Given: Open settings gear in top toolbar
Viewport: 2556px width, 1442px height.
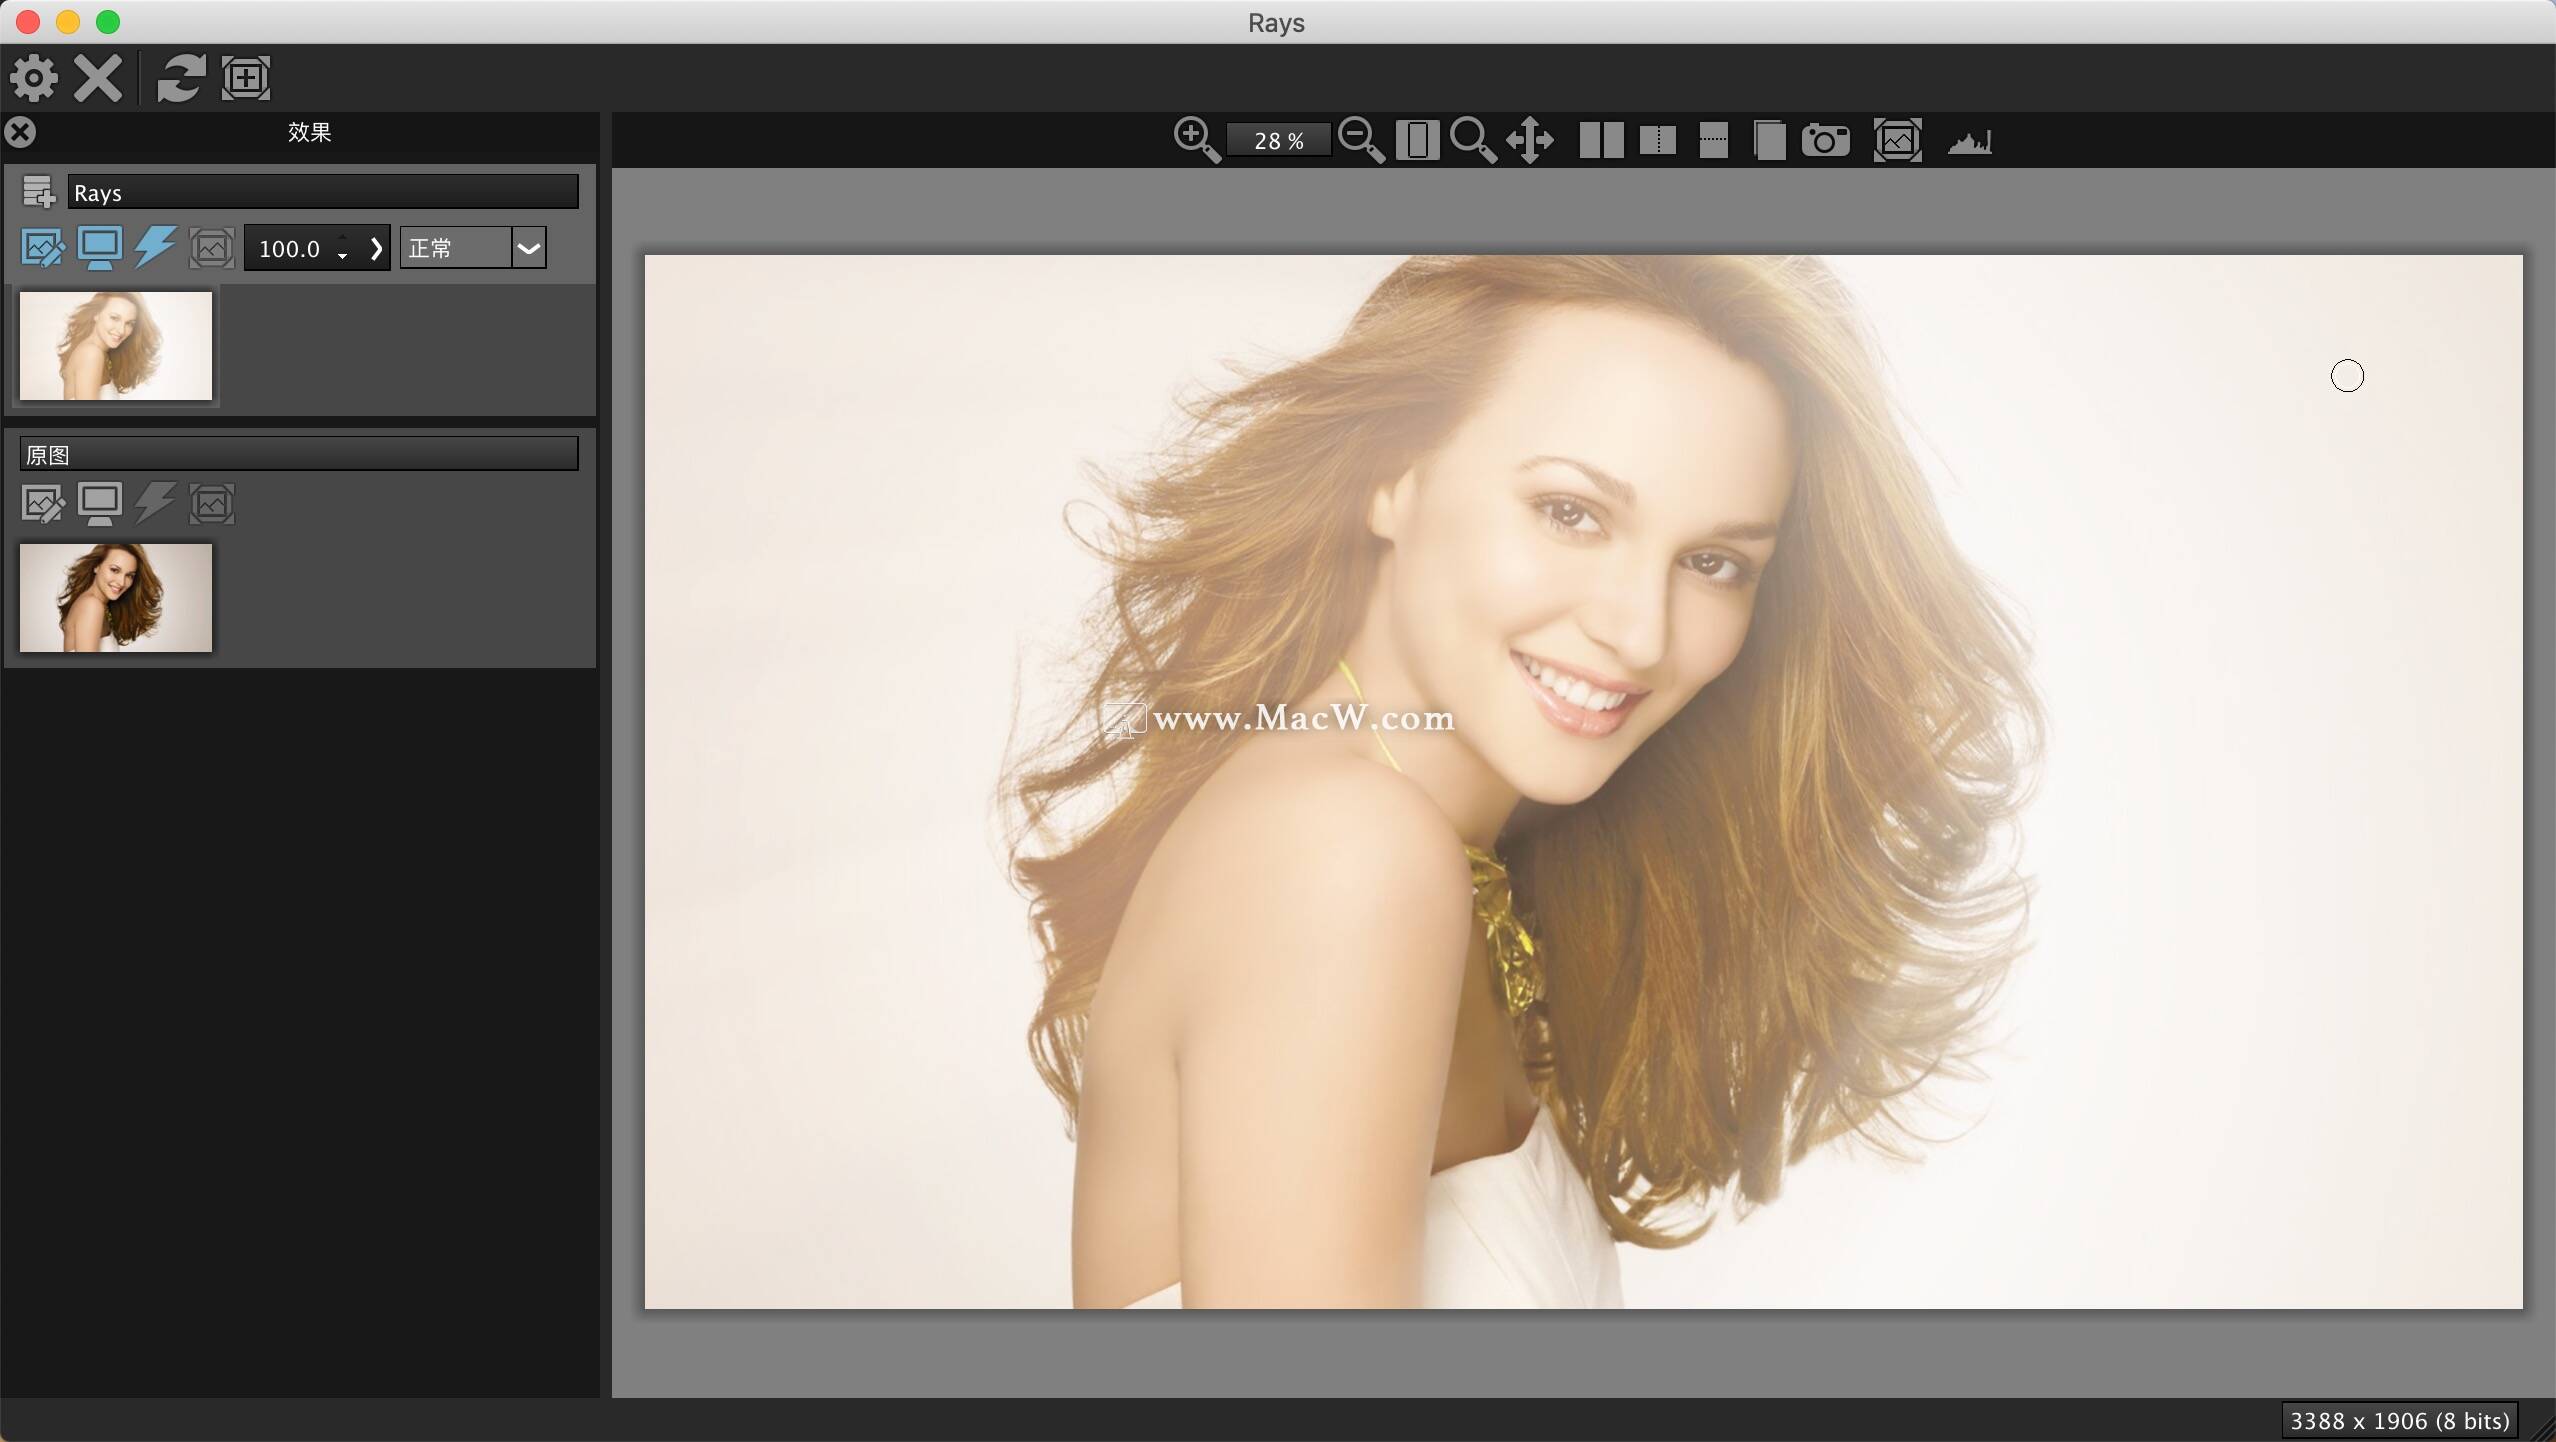Looking at the screenshot, I should click(34, 78).
